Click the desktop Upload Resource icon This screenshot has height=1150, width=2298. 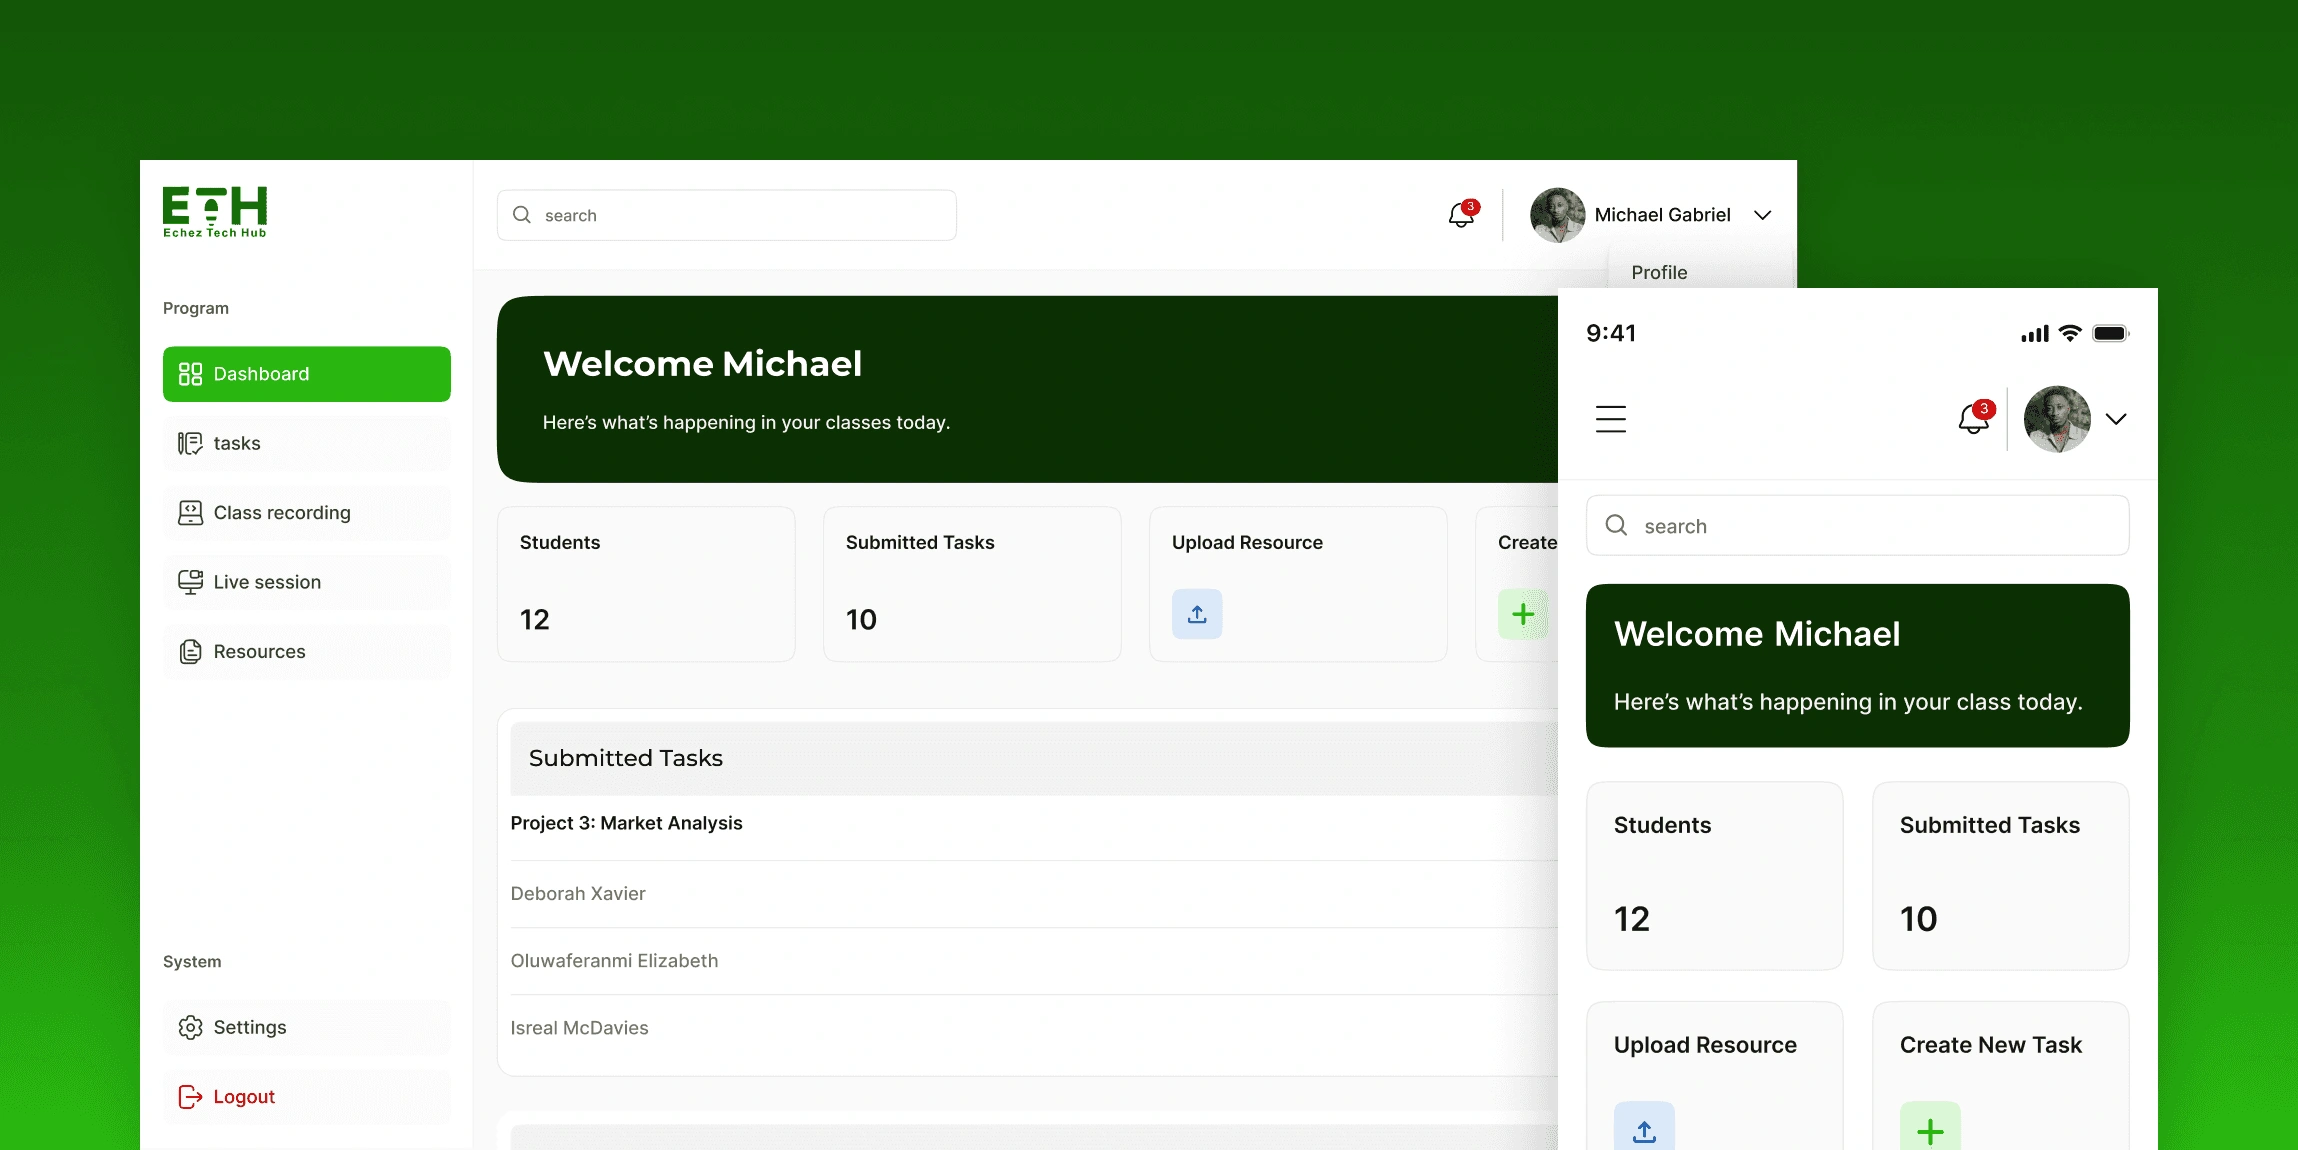tap(1197, 614)
